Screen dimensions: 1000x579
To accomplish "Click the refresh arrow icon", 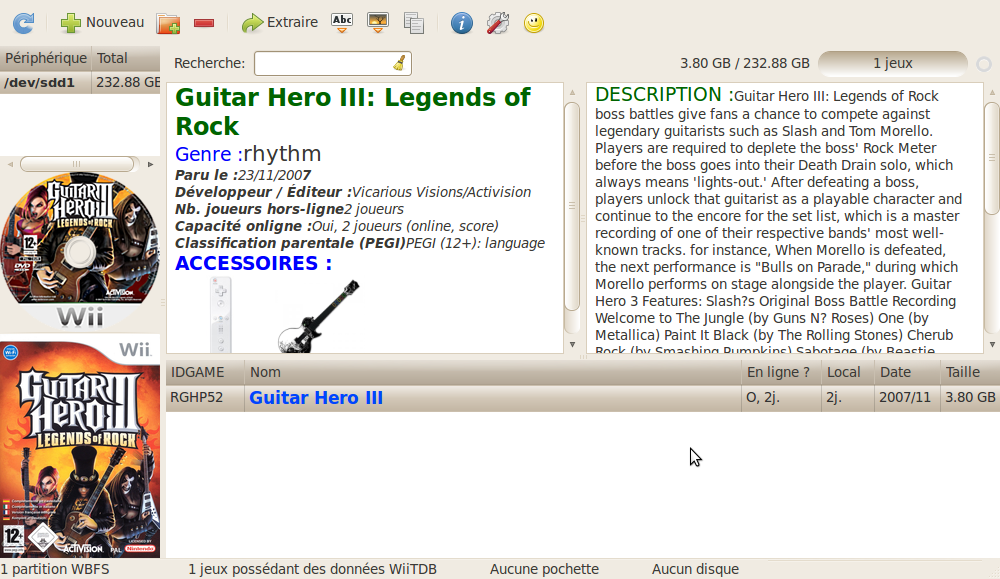I will (x=24, y=23).
